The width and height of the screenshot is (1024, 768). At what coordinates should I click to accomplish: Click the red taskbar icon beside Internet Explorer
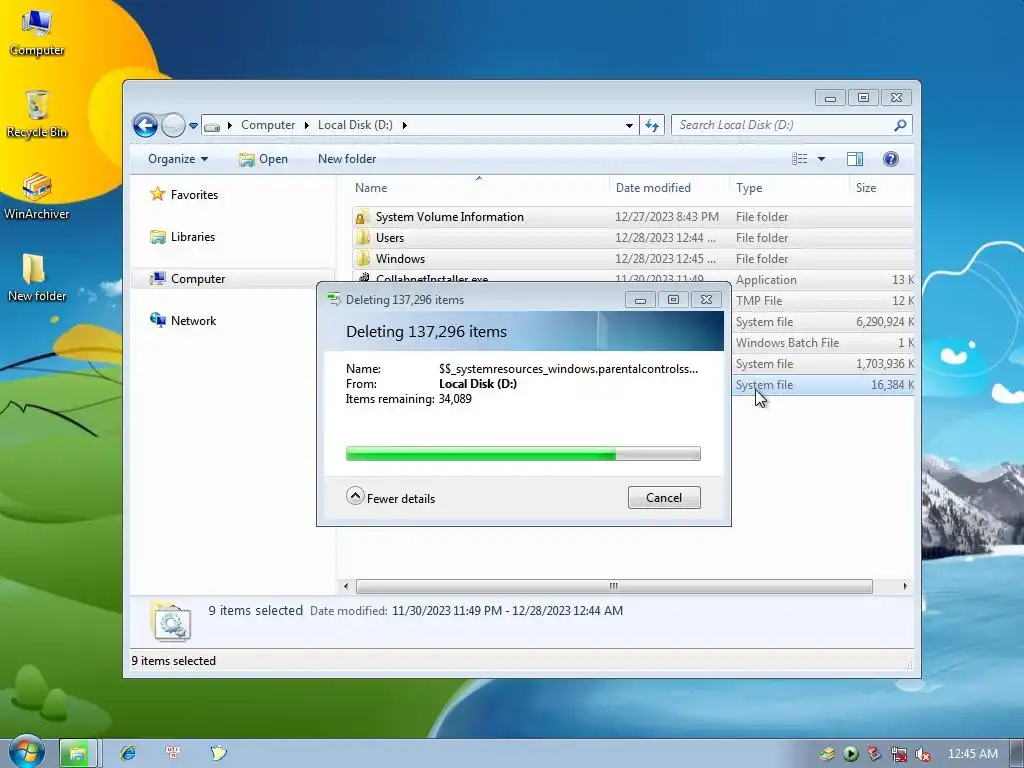173,752
